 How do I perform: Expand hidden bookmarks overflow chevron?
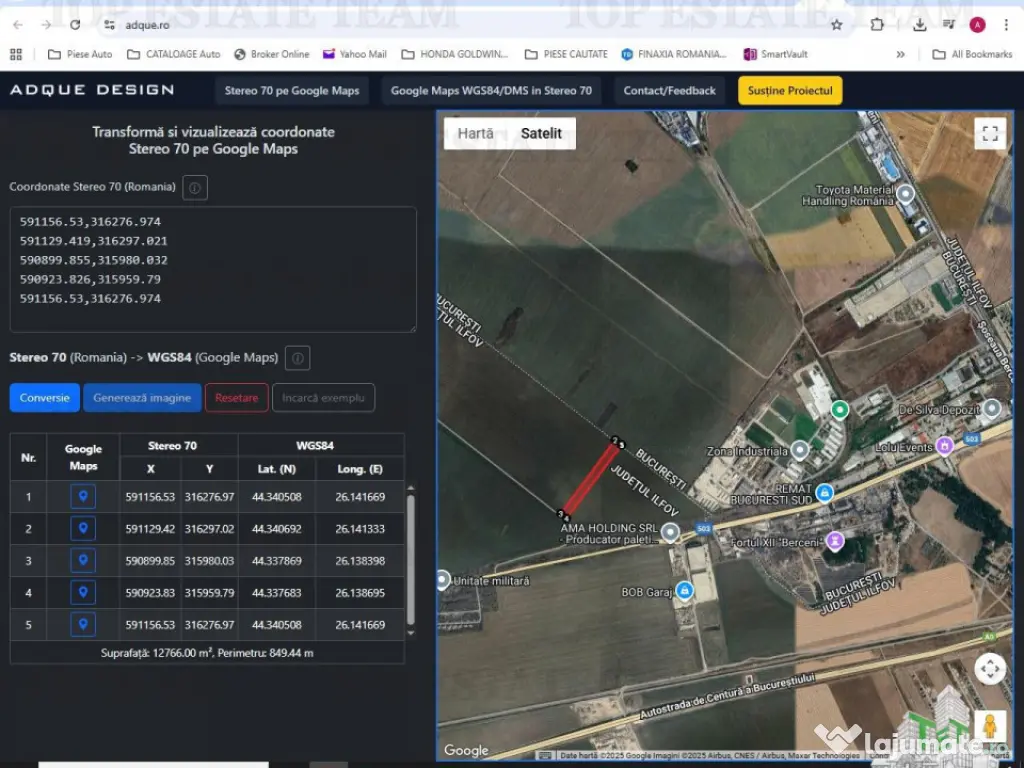point(901,54)
